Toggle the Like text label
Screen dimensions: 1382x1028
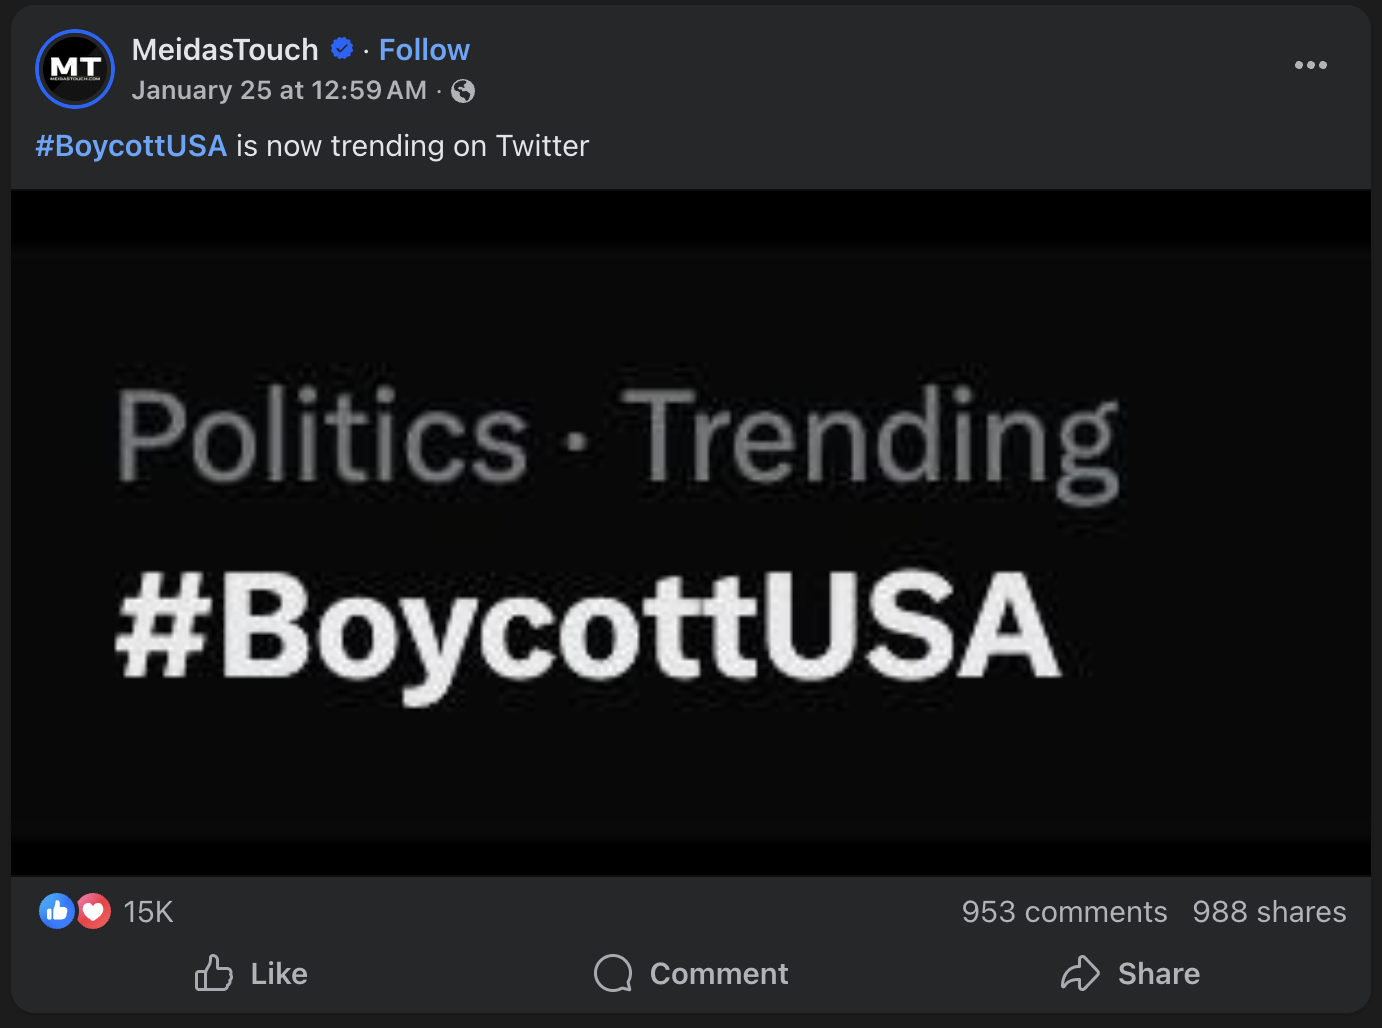(279, 974)
